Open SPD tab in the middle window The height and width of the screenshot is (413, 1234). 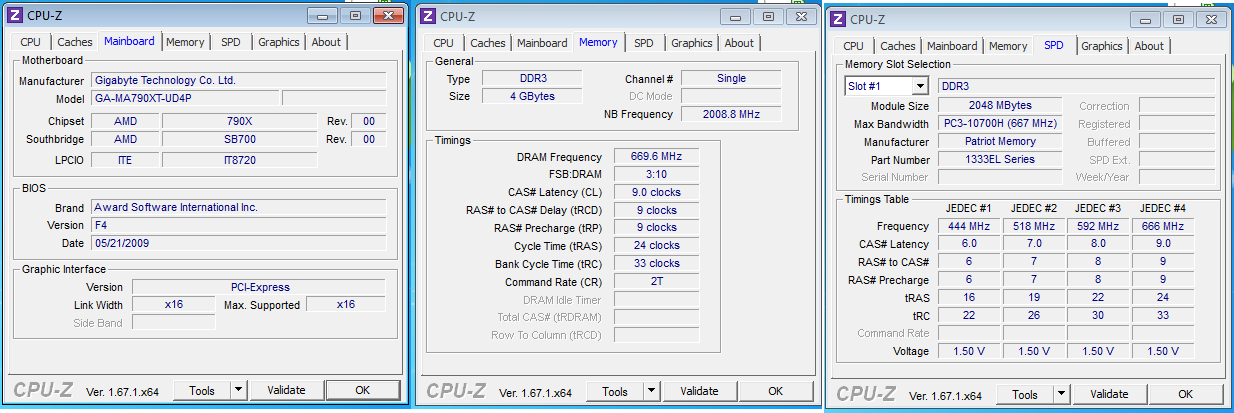644,43
